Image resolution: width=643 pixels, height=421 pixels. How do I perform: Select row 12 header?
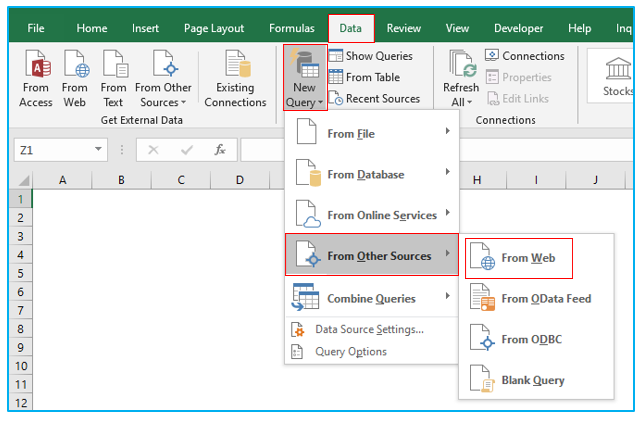coord(21,403)
